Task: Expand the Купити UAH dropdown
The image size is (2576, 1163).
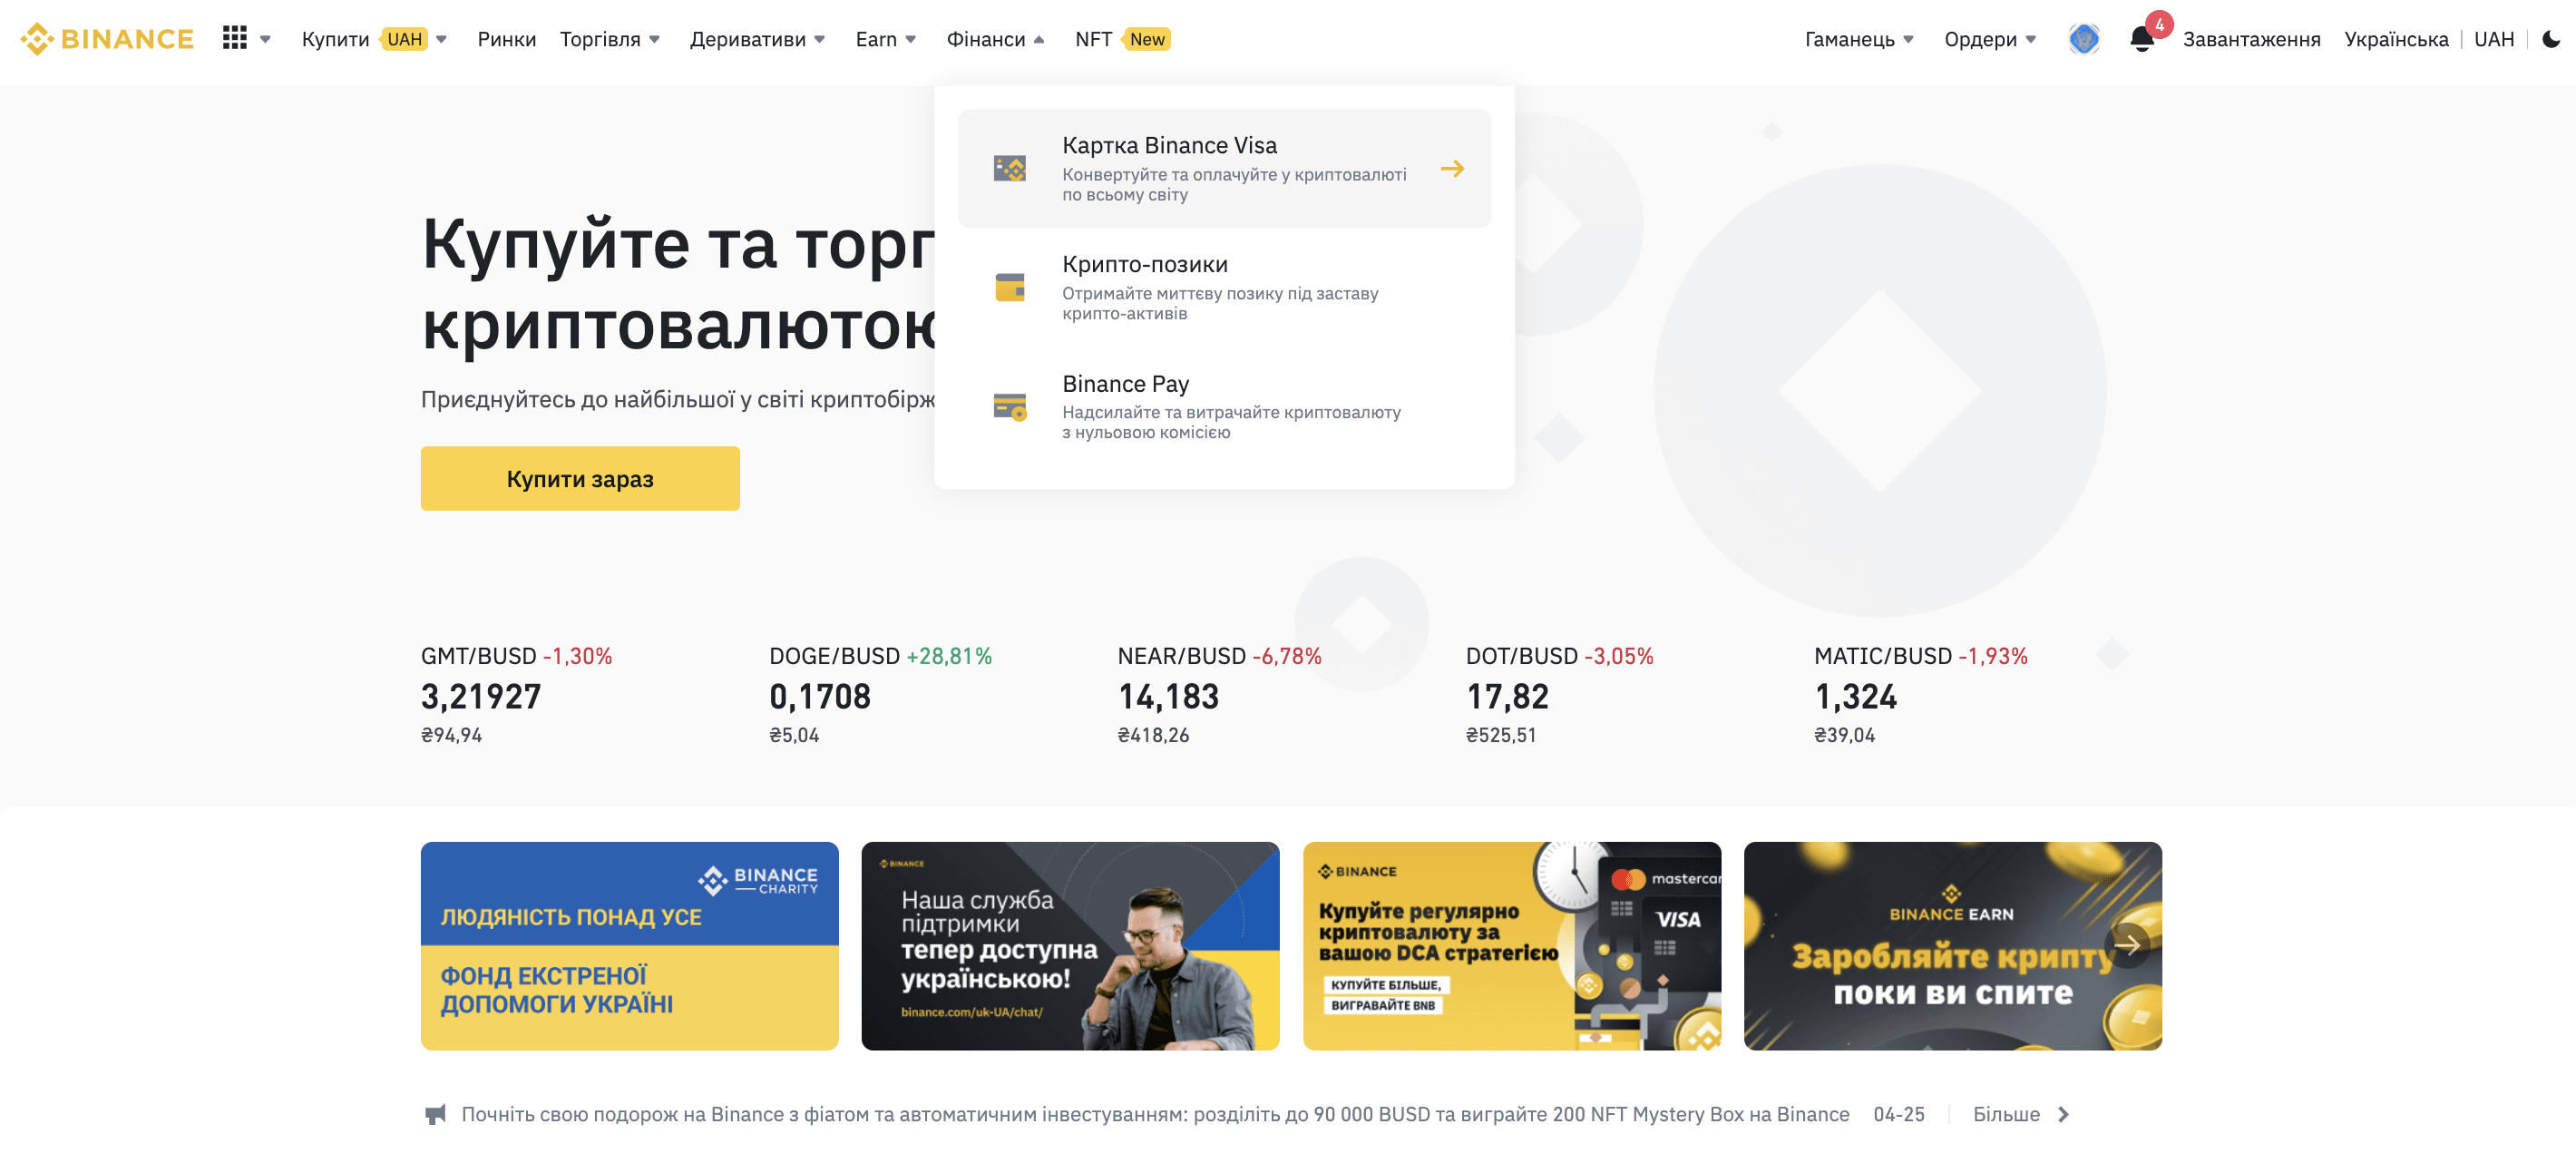Action: pos(374,39)
